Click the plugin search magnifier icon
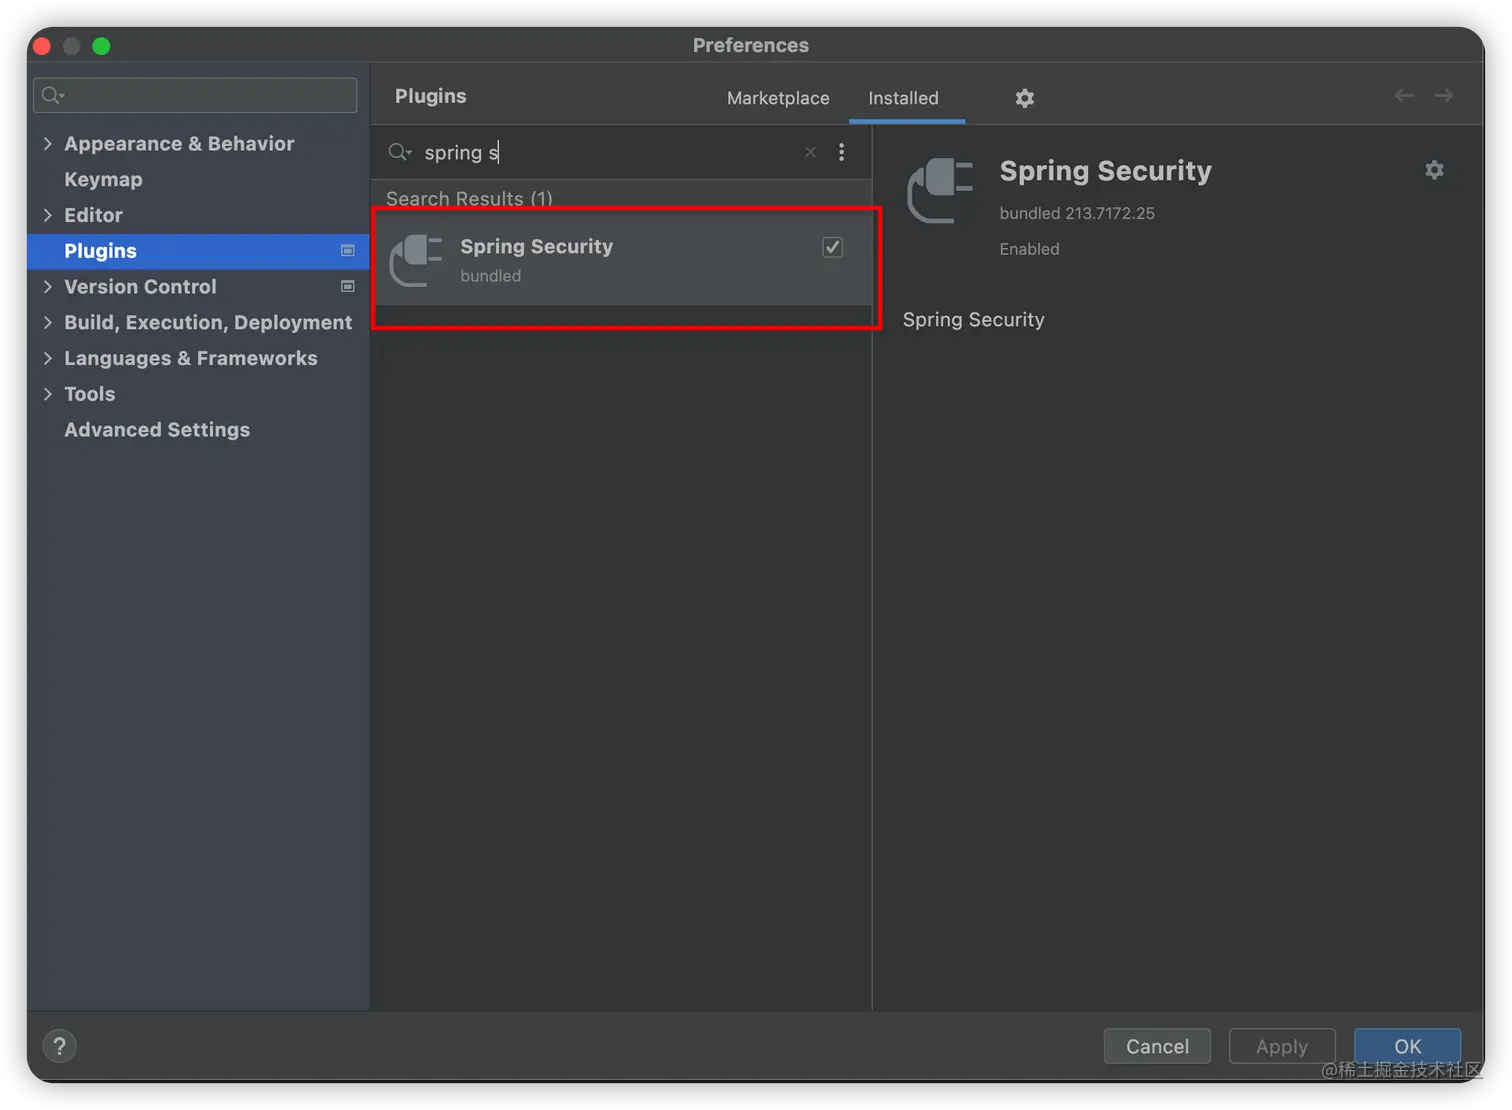This screenshot has width=1512, height=1110. click(x=400, y=152)
